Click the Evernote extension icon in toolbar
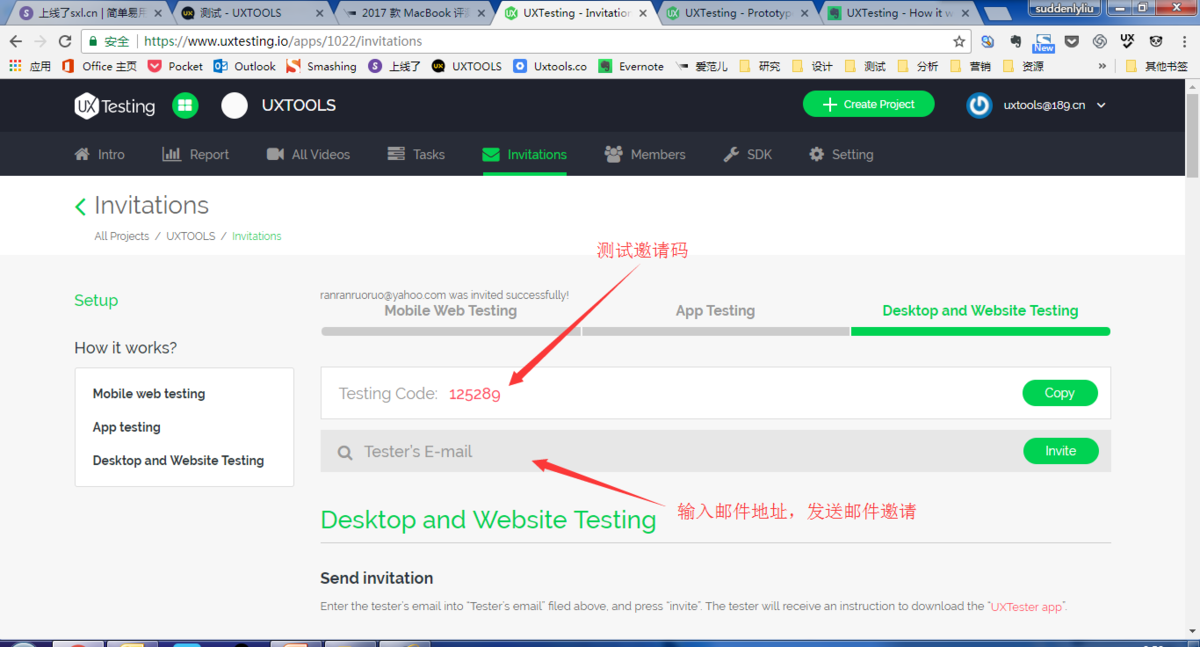Viewport: 1200px width, 647px height. point(1015,41)
